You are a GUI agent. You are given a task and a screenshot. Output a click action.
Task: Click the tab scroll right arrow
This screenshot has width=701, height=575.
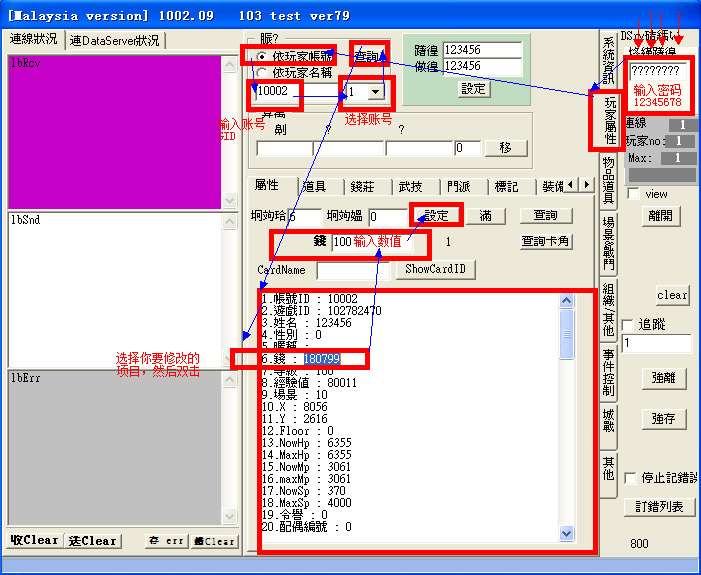click(585, 185)
